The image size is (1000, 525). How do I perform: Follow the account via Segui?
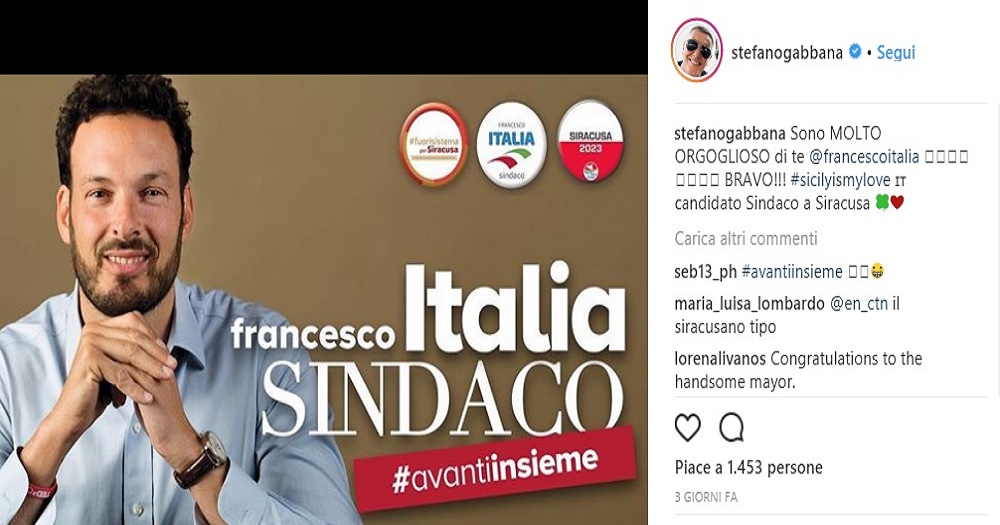895,52
